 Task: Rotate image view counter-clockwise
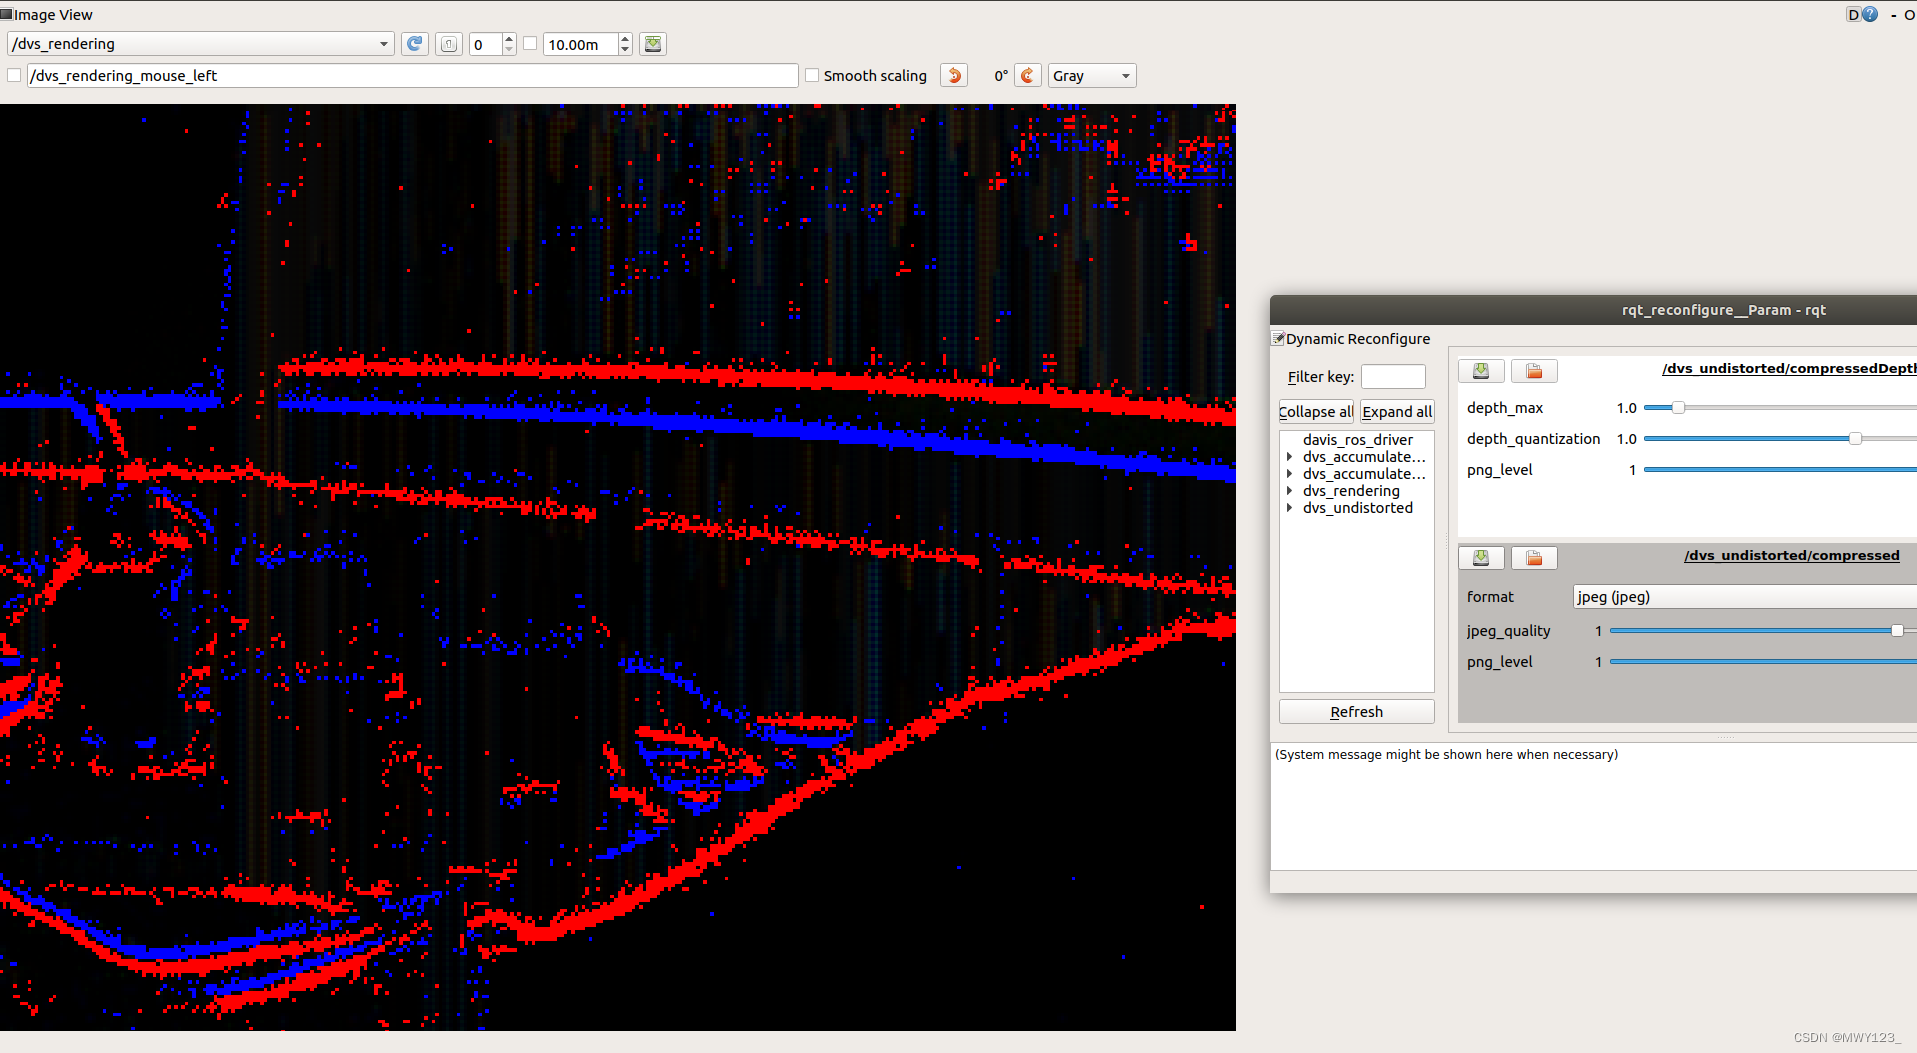click(954, 76)
